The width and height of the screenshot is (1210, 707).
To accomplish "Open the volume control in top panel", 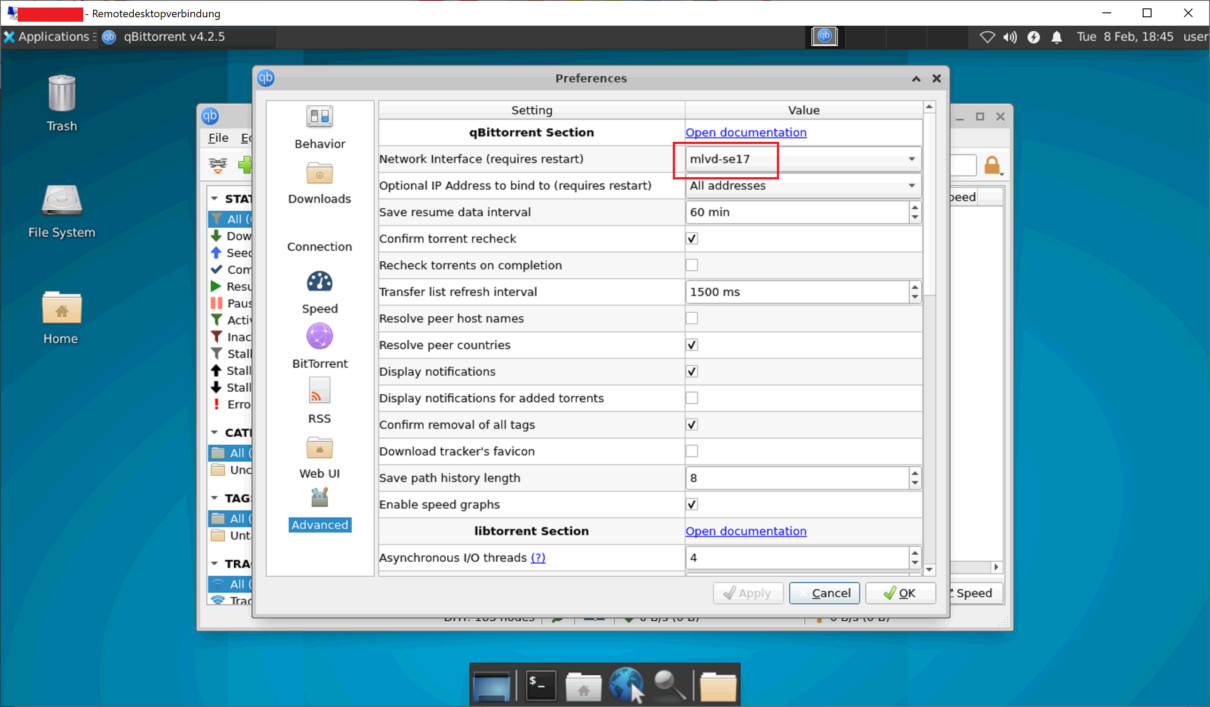I will click(1010, 37).
